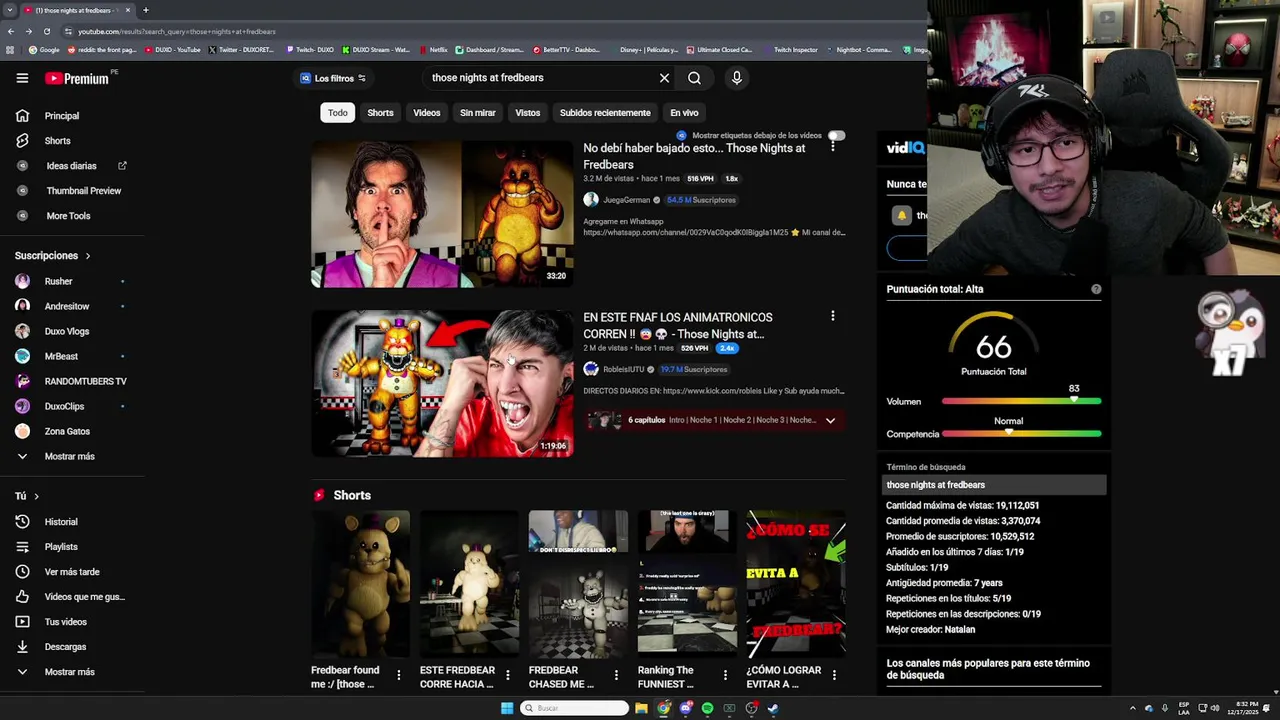Open the Chrome tab search dropdown
The height and width of the screenshot is (720, 1280).
(x=10, y=10)
